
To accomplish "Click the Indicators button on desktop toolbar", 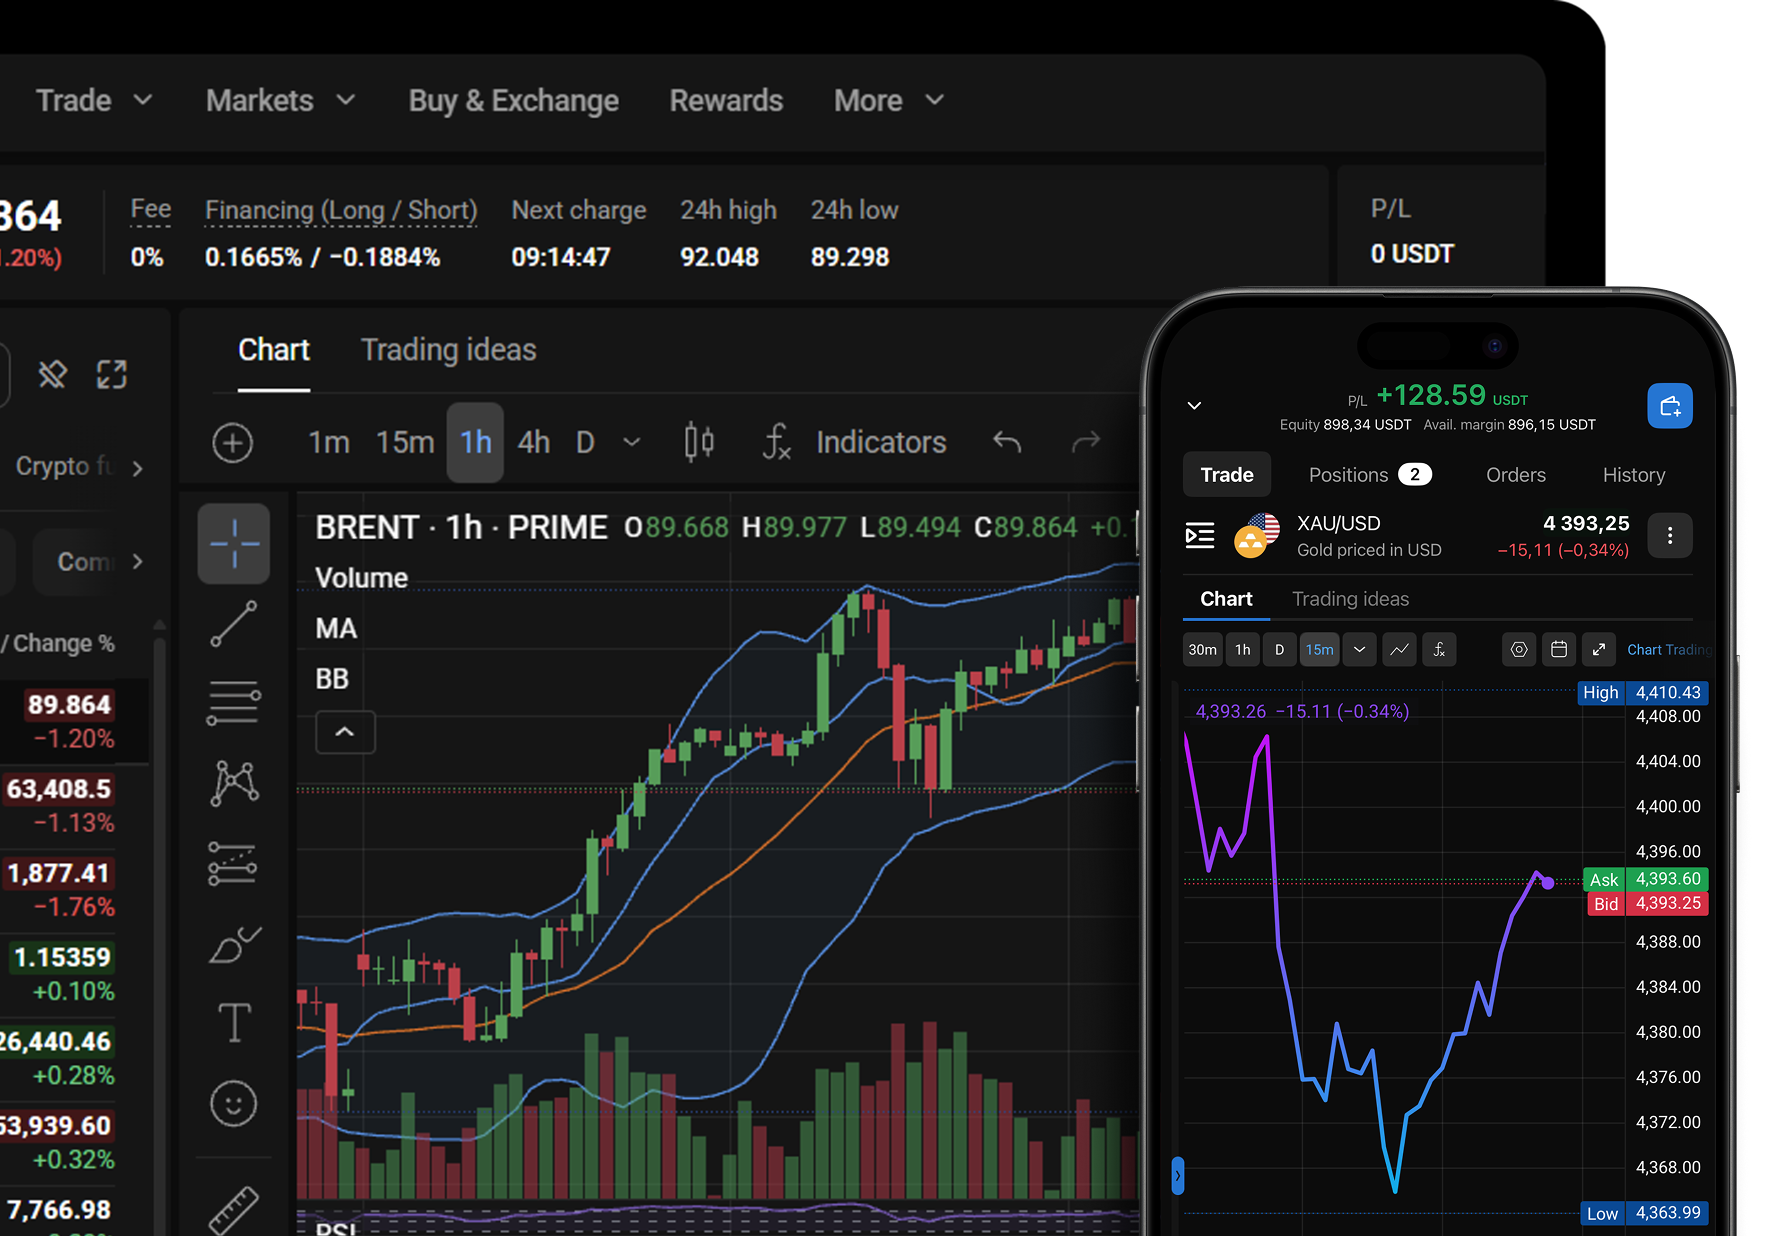I will point(881,442).
